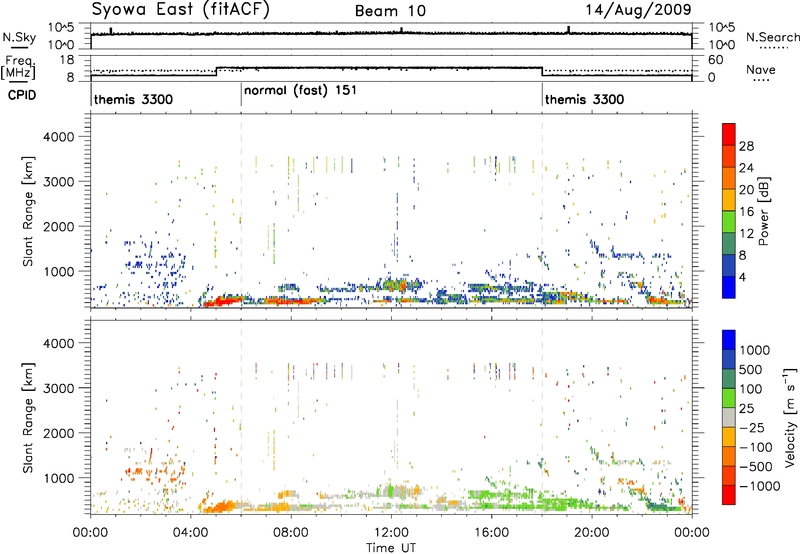Click "2000" on the velocity panel range axis
Image resolution: width=800 pixels, height=554 pixels.
58,433
